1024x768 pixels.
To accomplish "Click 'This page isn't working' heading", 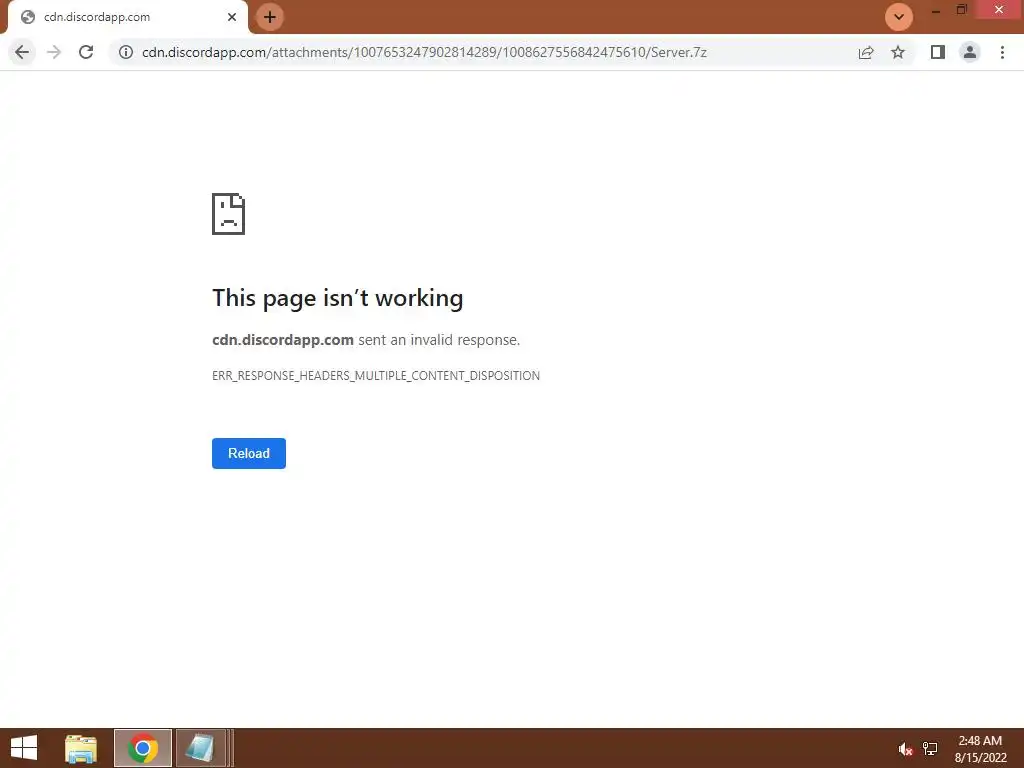I will (338, 298).
